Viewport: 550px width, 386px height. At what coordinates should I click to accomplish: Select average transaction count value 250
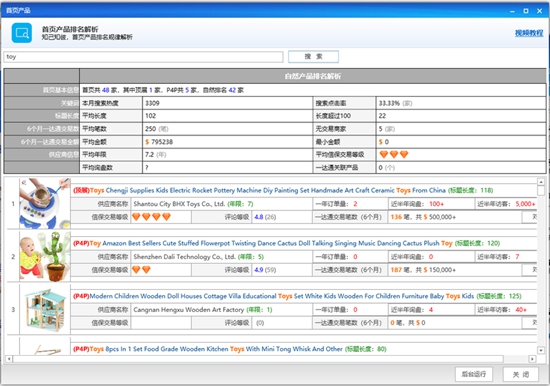tap(150, 129)
